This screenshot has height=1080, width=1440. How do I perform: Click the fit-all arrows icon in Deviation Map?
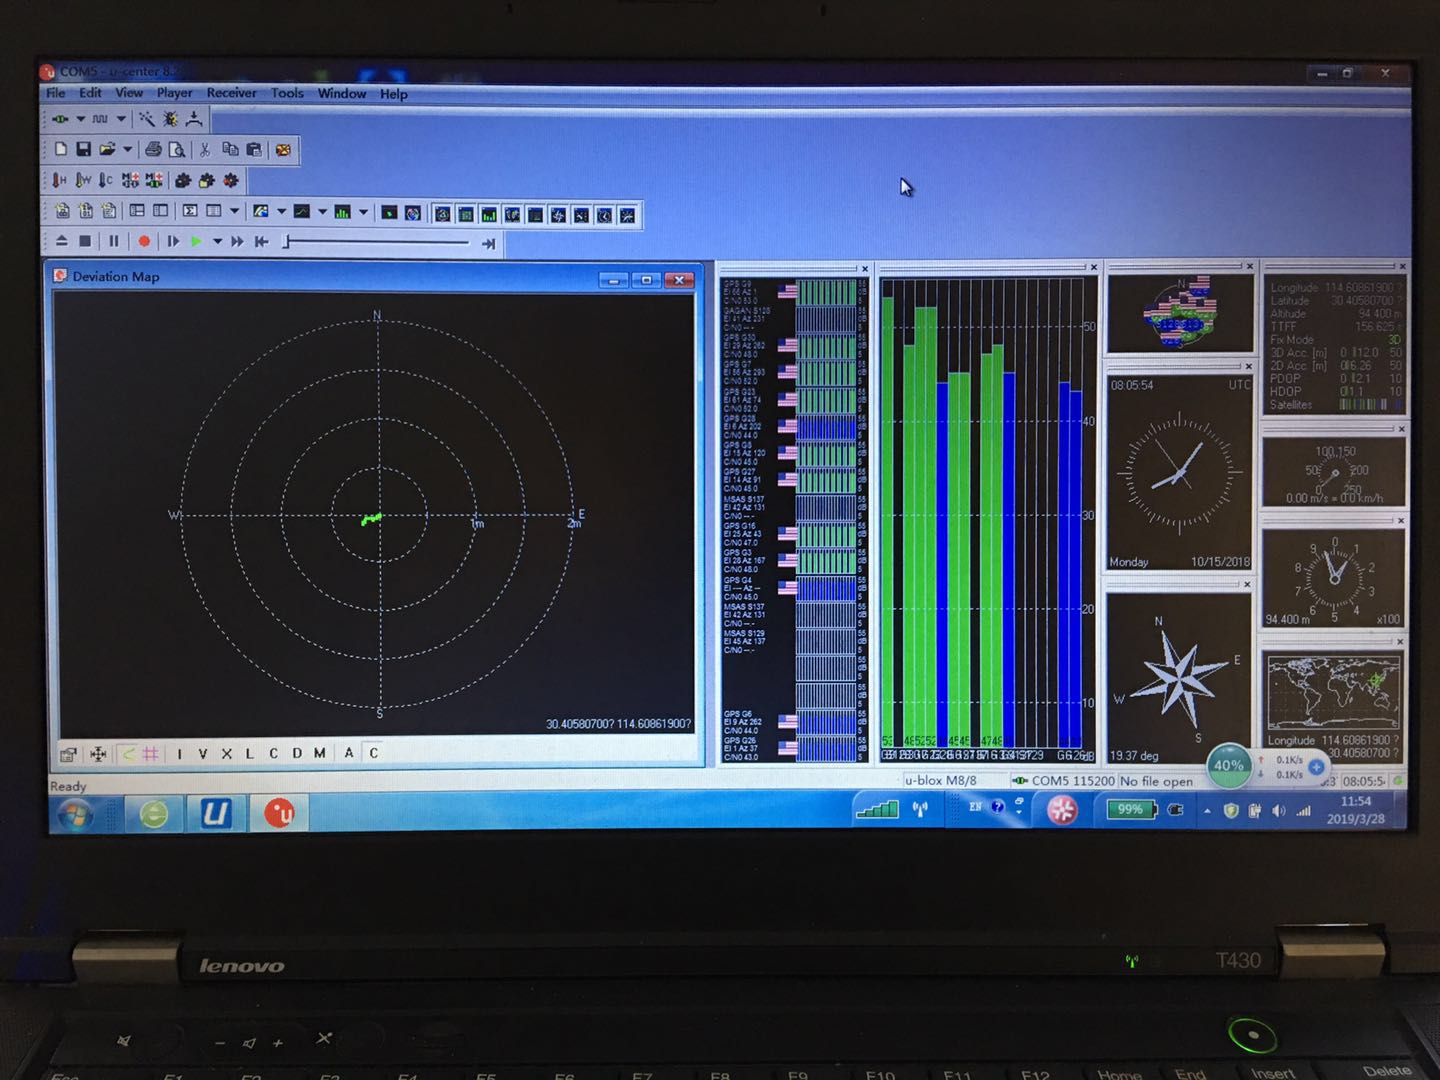(98, 754)
